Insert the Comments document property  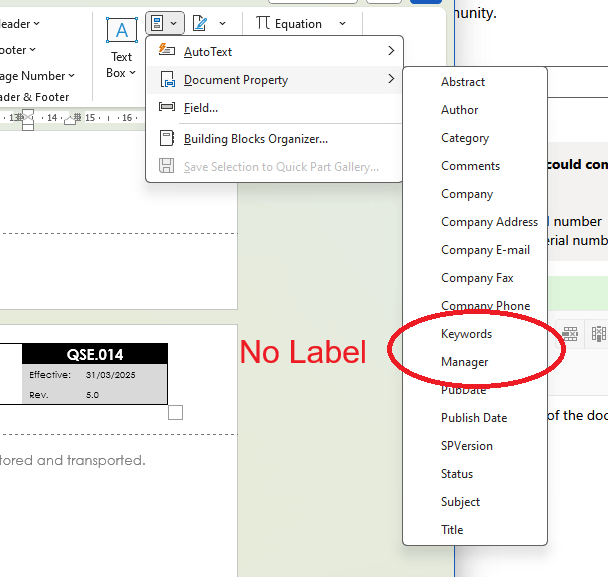click(x=475, y=166)
